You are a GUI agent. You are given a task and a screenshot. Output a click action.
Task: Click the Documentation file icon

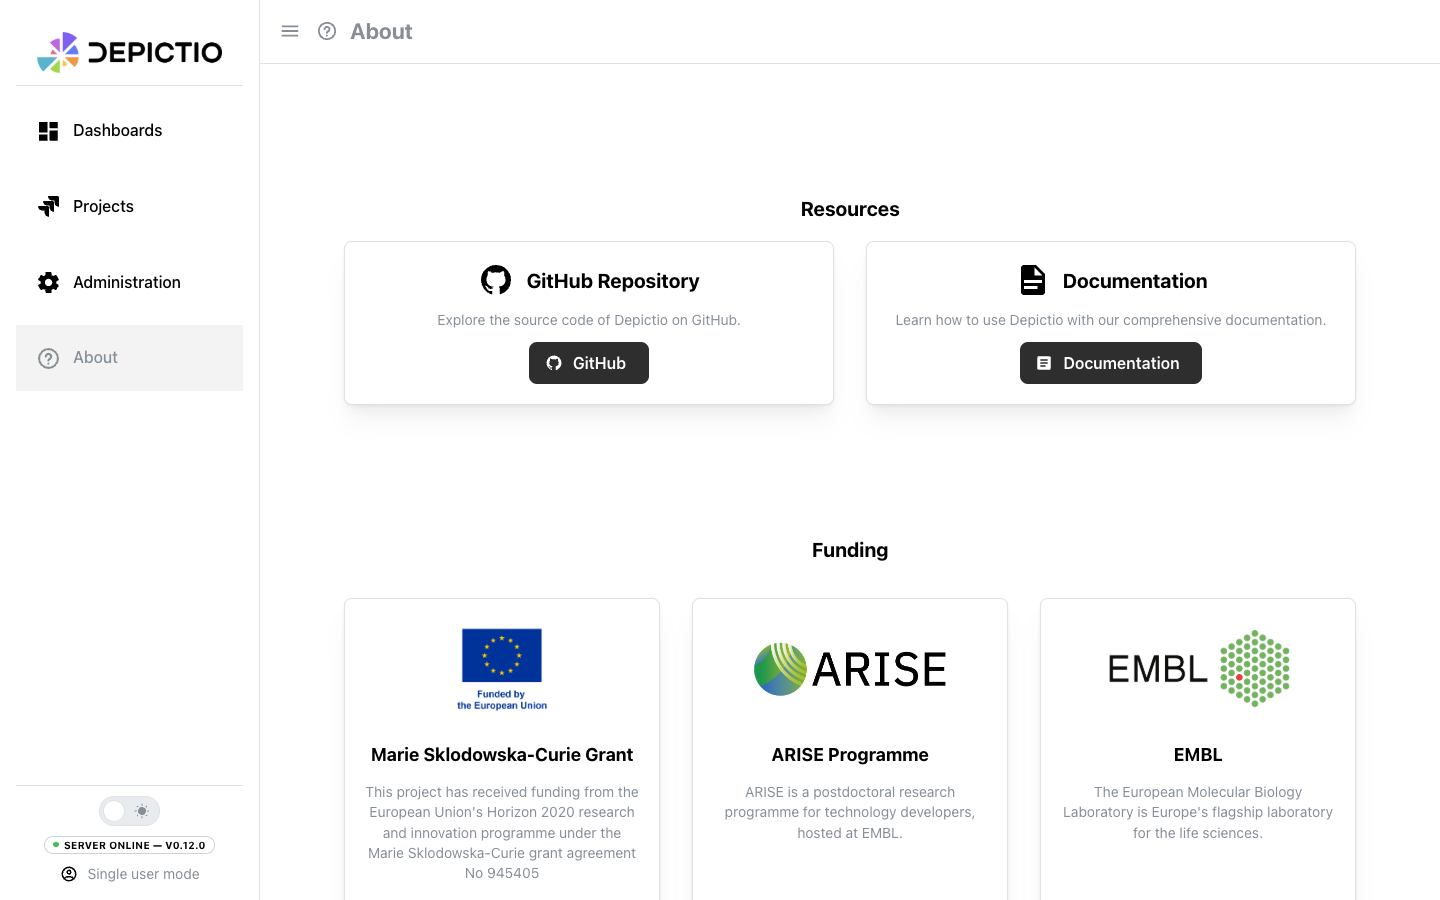click(1033, 280)
